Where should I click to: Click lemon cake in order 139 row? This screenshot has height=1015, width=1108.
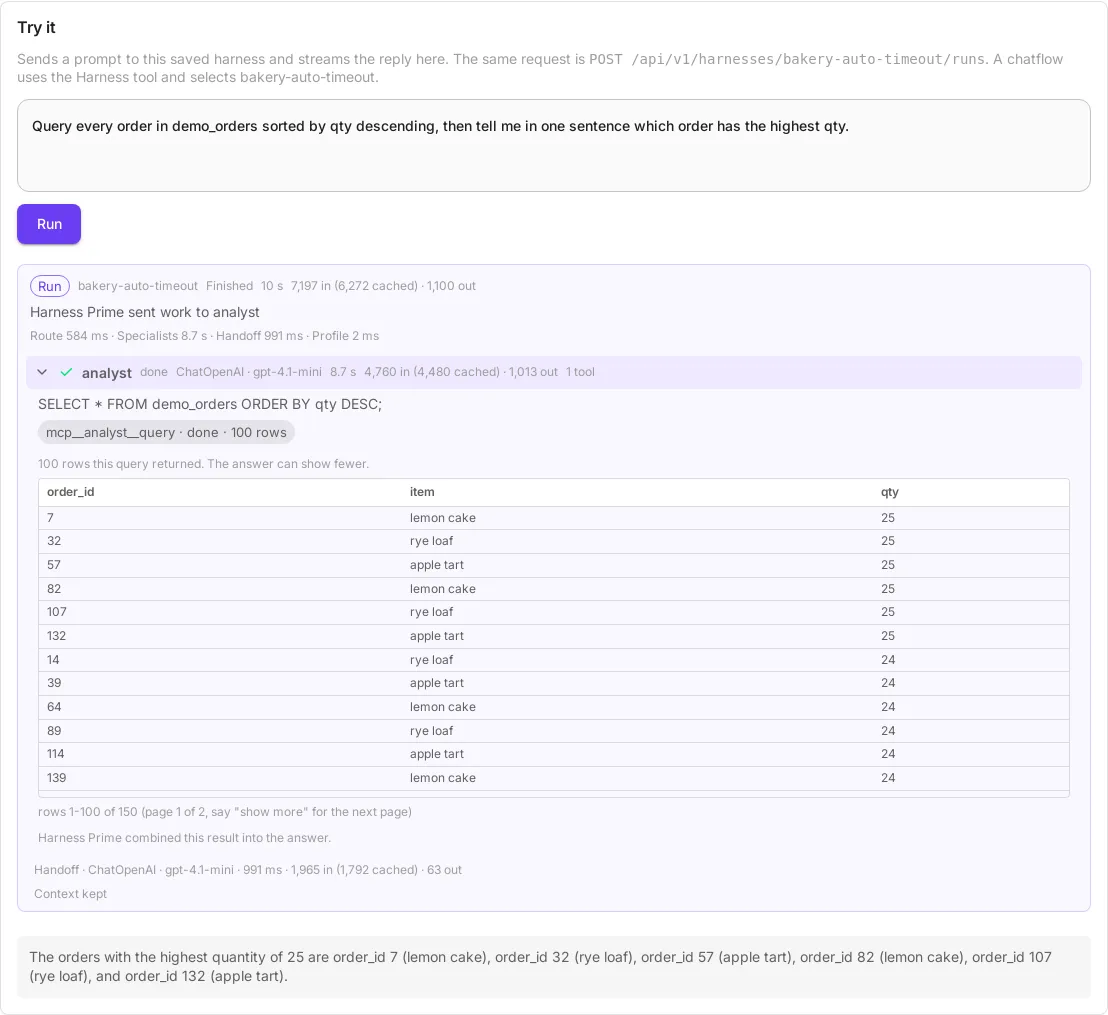point(442,778)
